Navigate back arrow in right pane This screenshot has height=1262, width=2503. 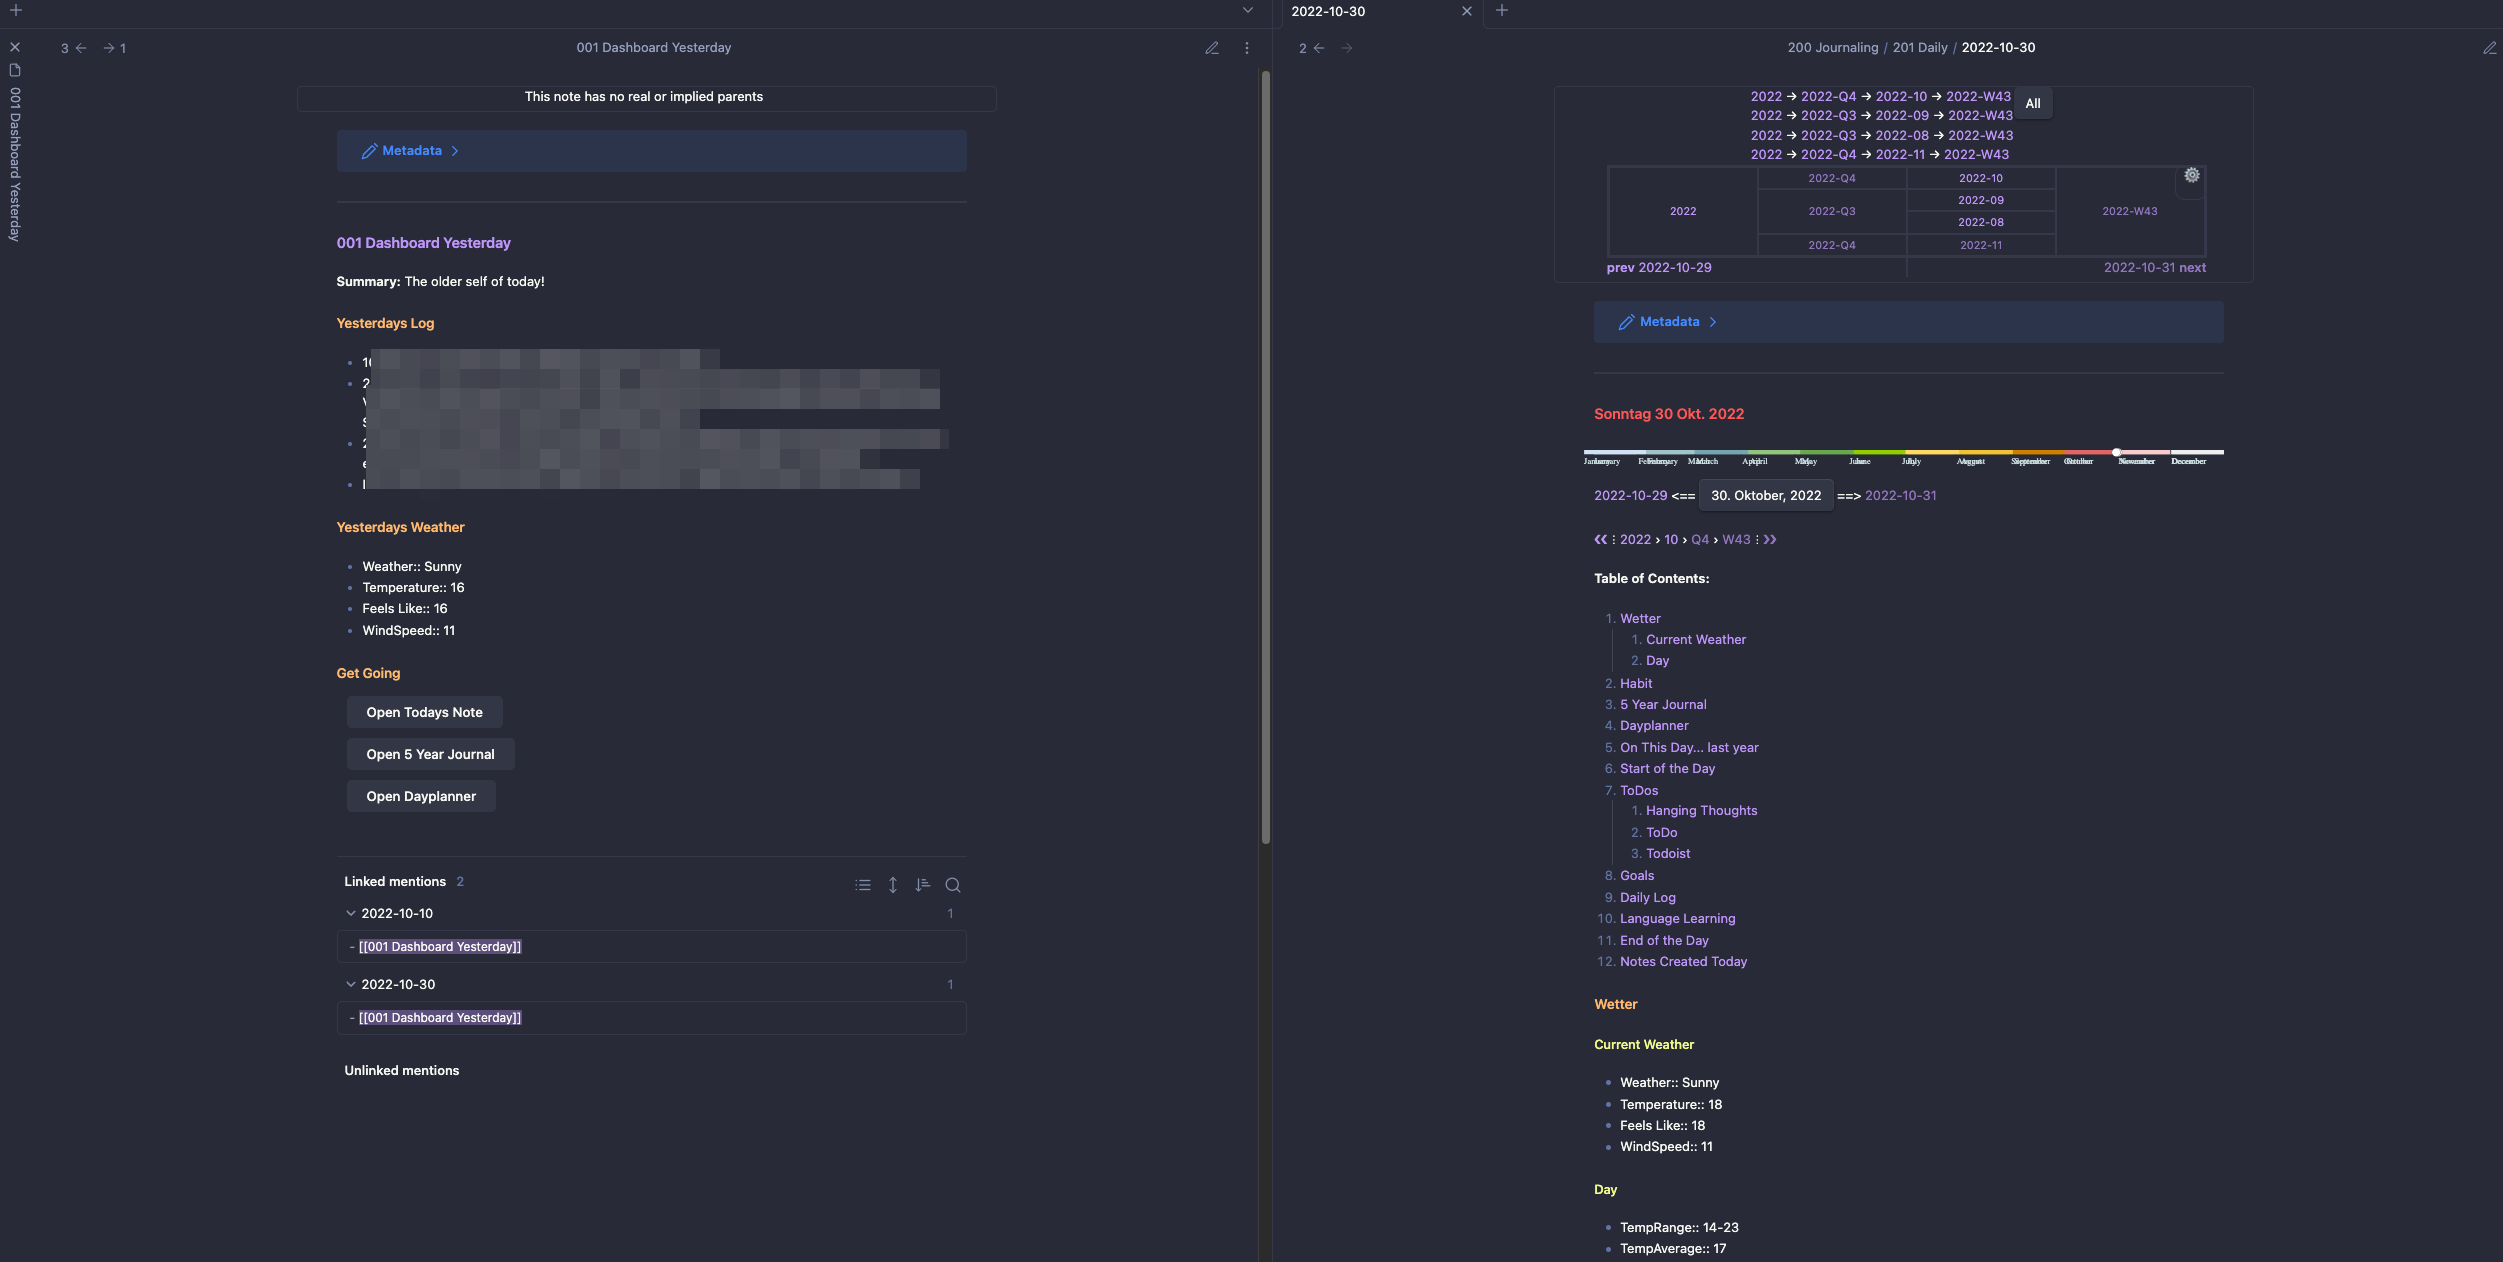[x=1319, y=48]
